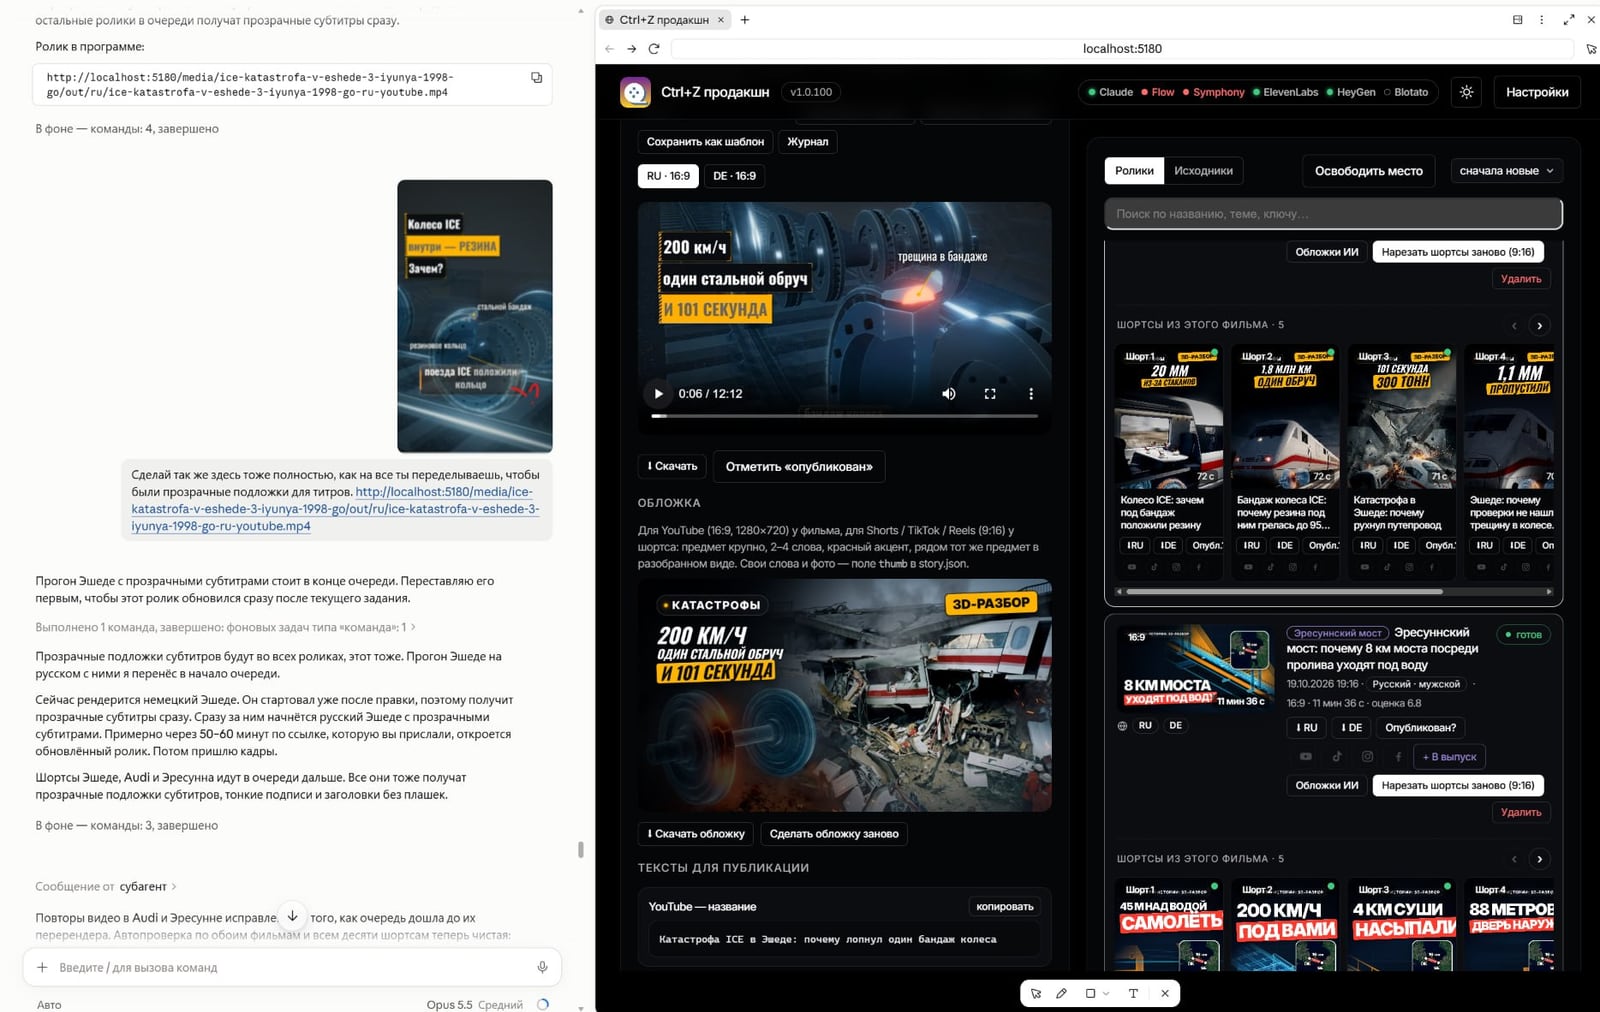This screenshot has height=1012, width=1600.
Task: Click the Instagram icon in Эресуннский мост card
Action: 1367,756
